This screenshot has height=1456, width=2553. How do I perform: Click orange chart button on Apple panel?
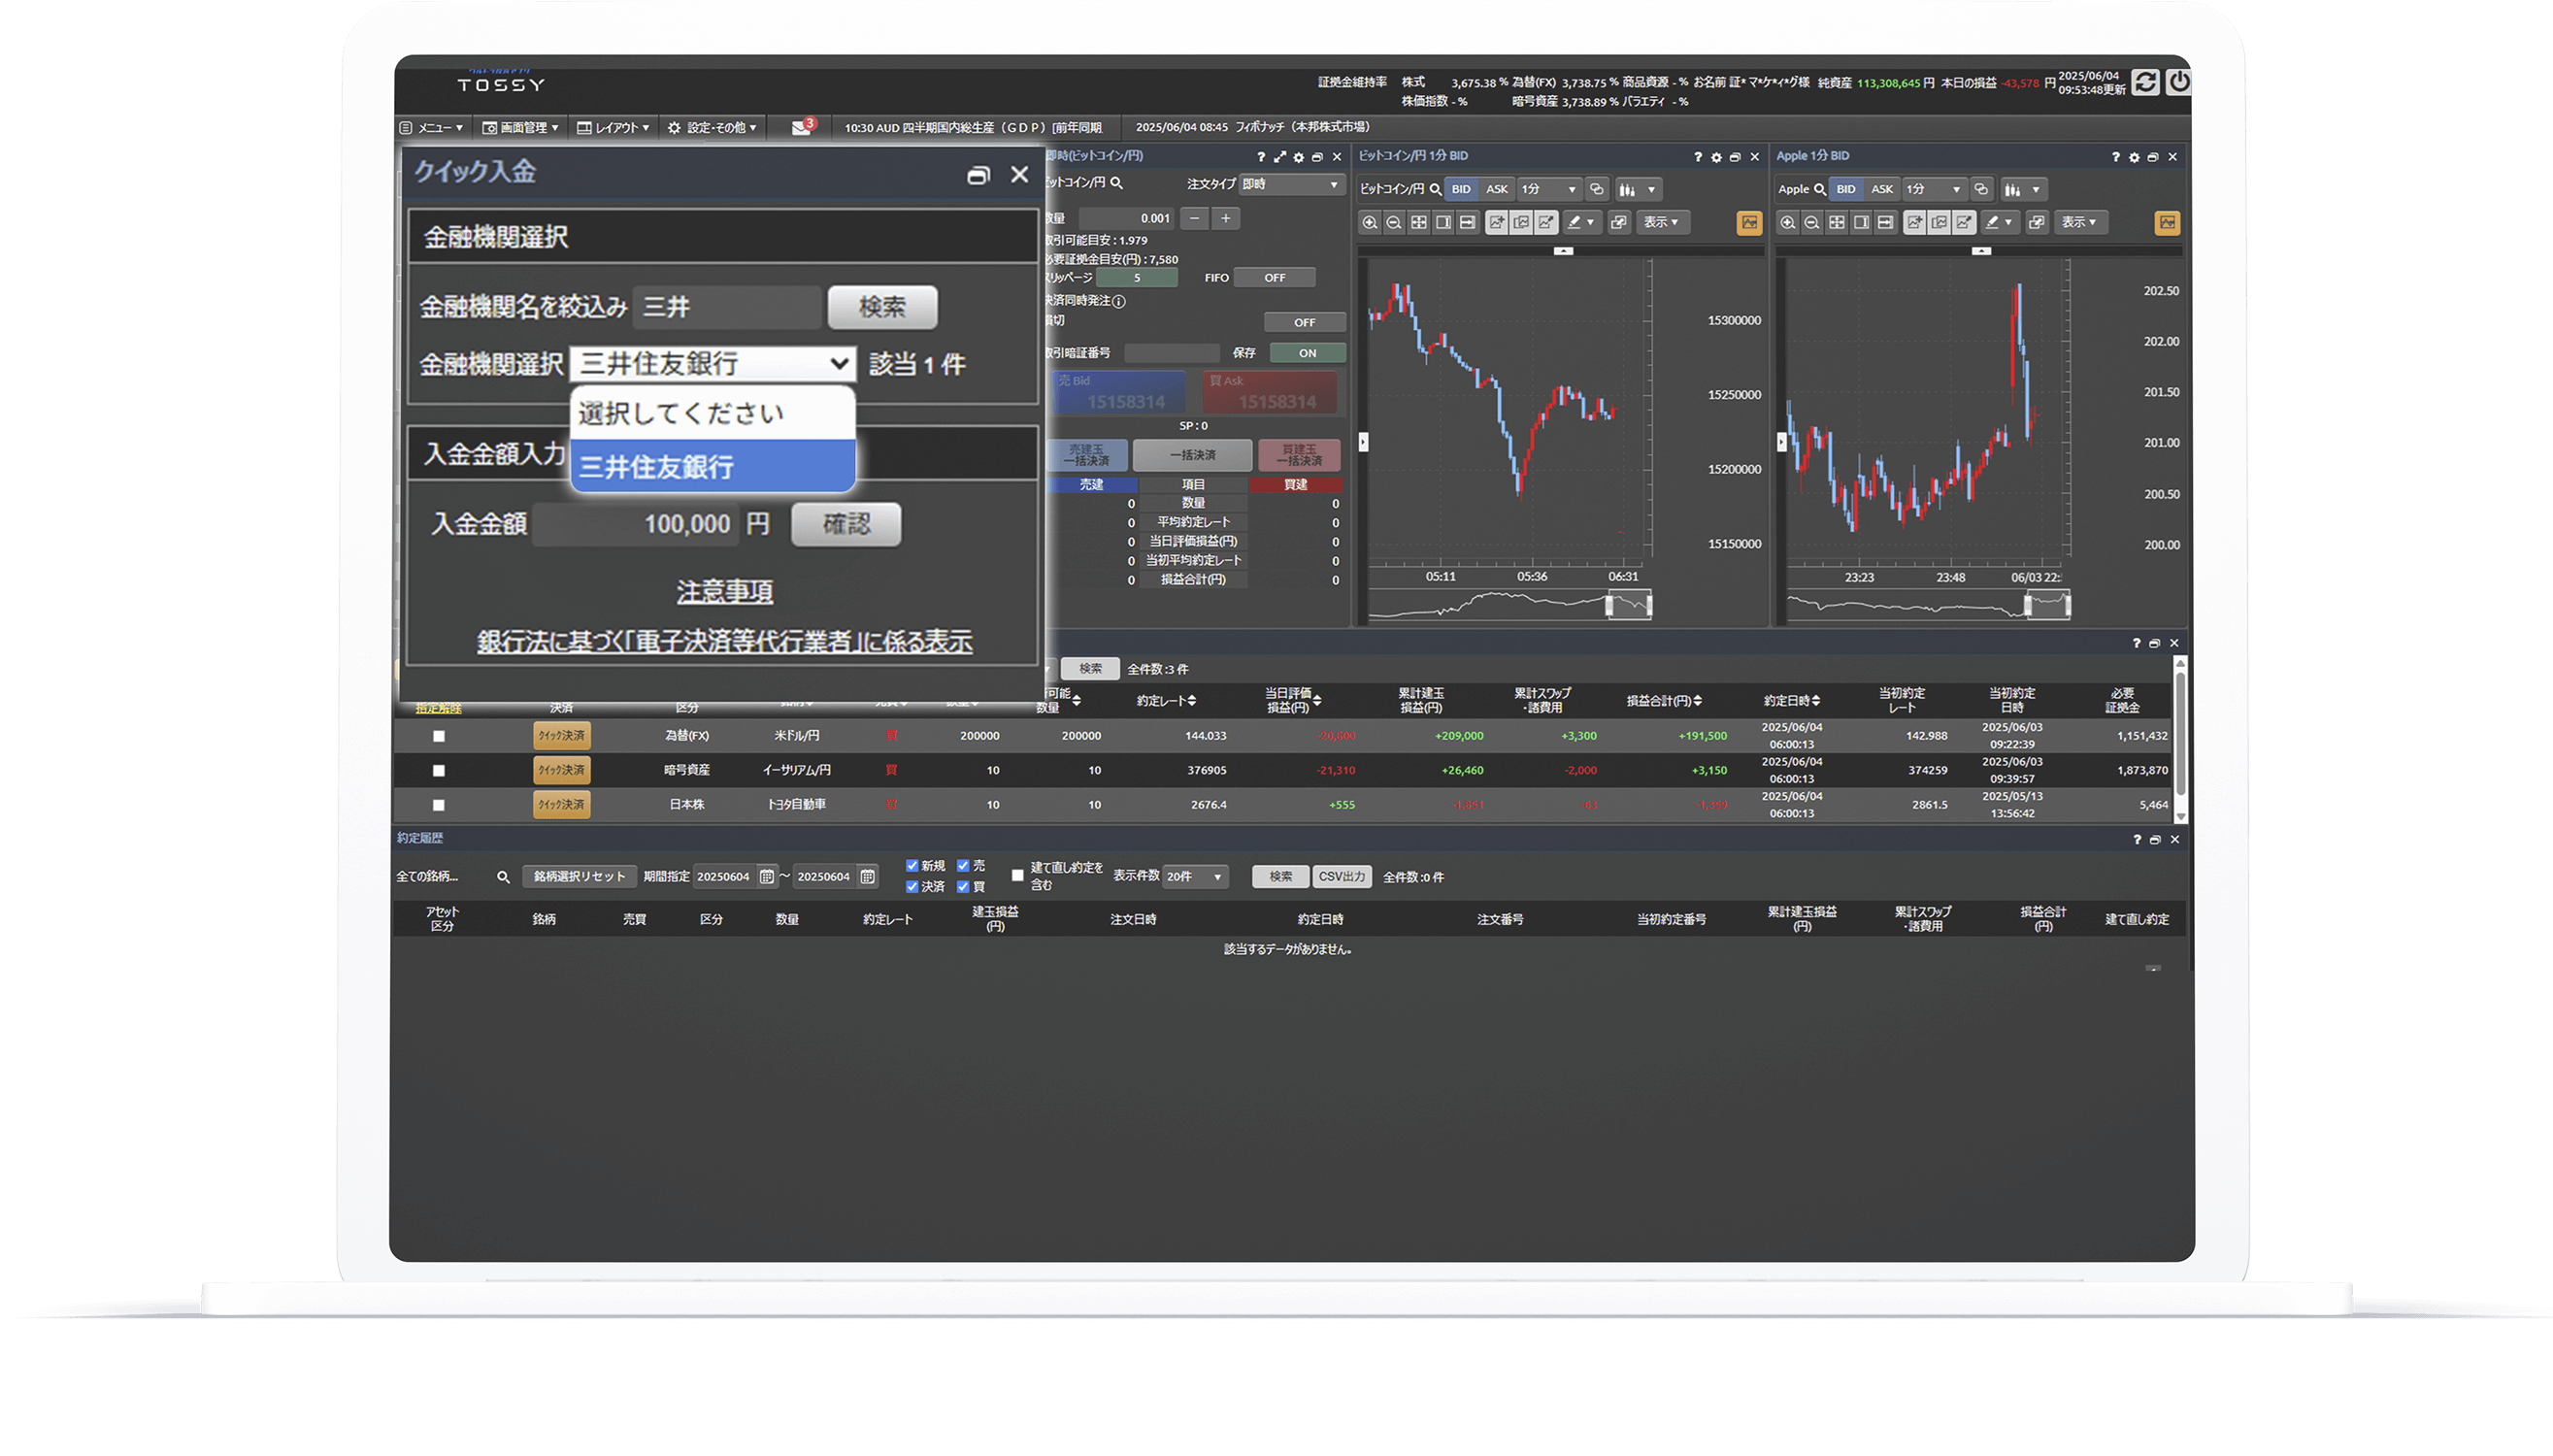pyautogui.click(x=2166, y=223)
